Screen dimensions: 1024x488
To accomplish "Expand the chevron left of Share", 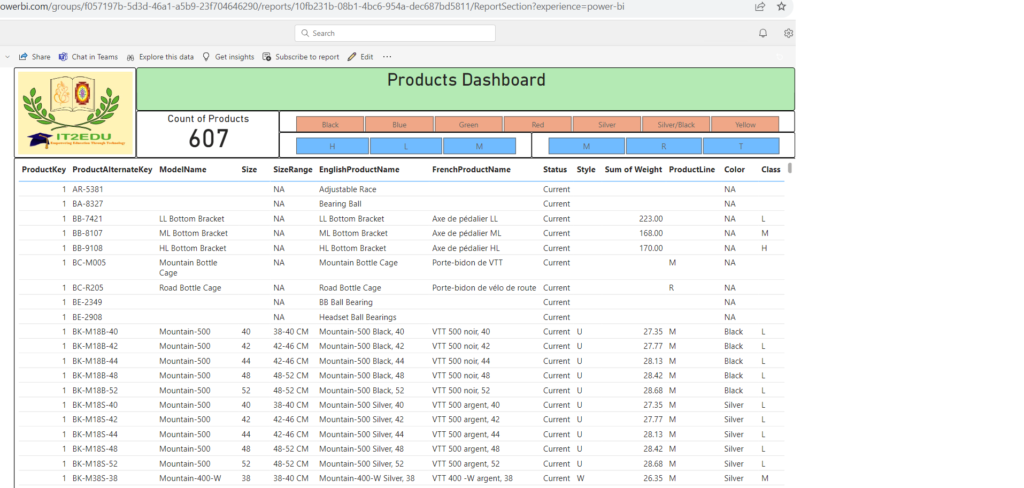I will tap(8, 57).
